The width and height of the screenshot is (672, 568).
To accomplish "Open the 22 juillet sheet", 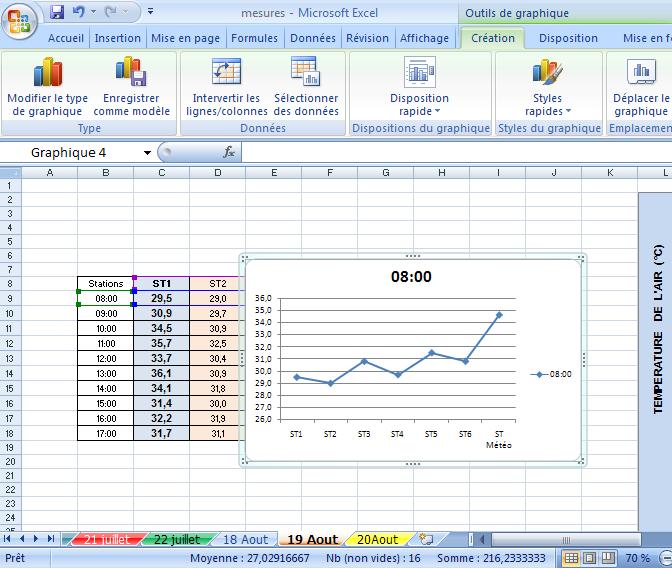I will [x=177, y=539].
